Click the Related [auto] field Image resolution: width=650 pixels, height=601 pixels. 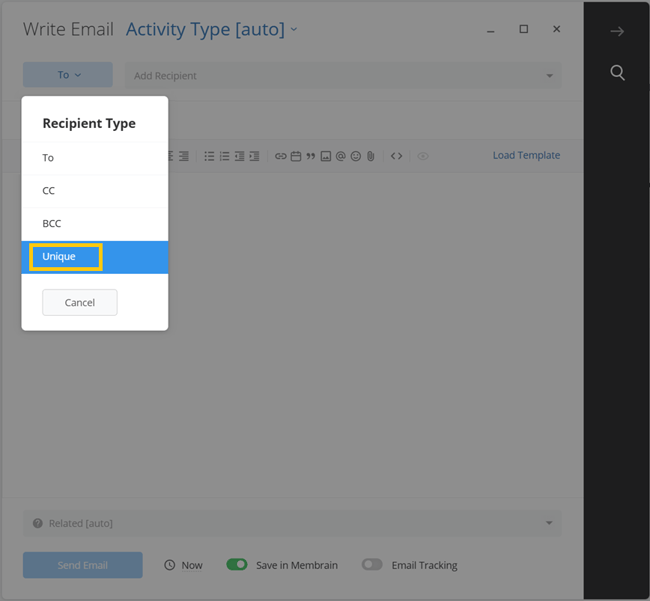[292, 523]
